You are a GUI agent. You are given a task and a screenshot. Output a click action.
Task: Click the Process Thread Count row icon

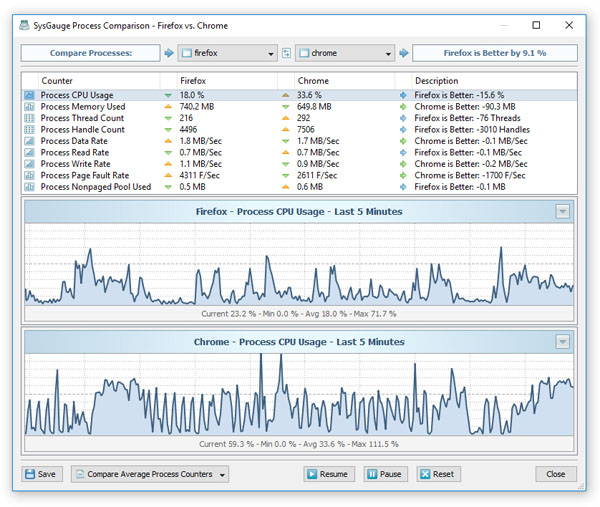pyautogui.click(x=29, y=118)
